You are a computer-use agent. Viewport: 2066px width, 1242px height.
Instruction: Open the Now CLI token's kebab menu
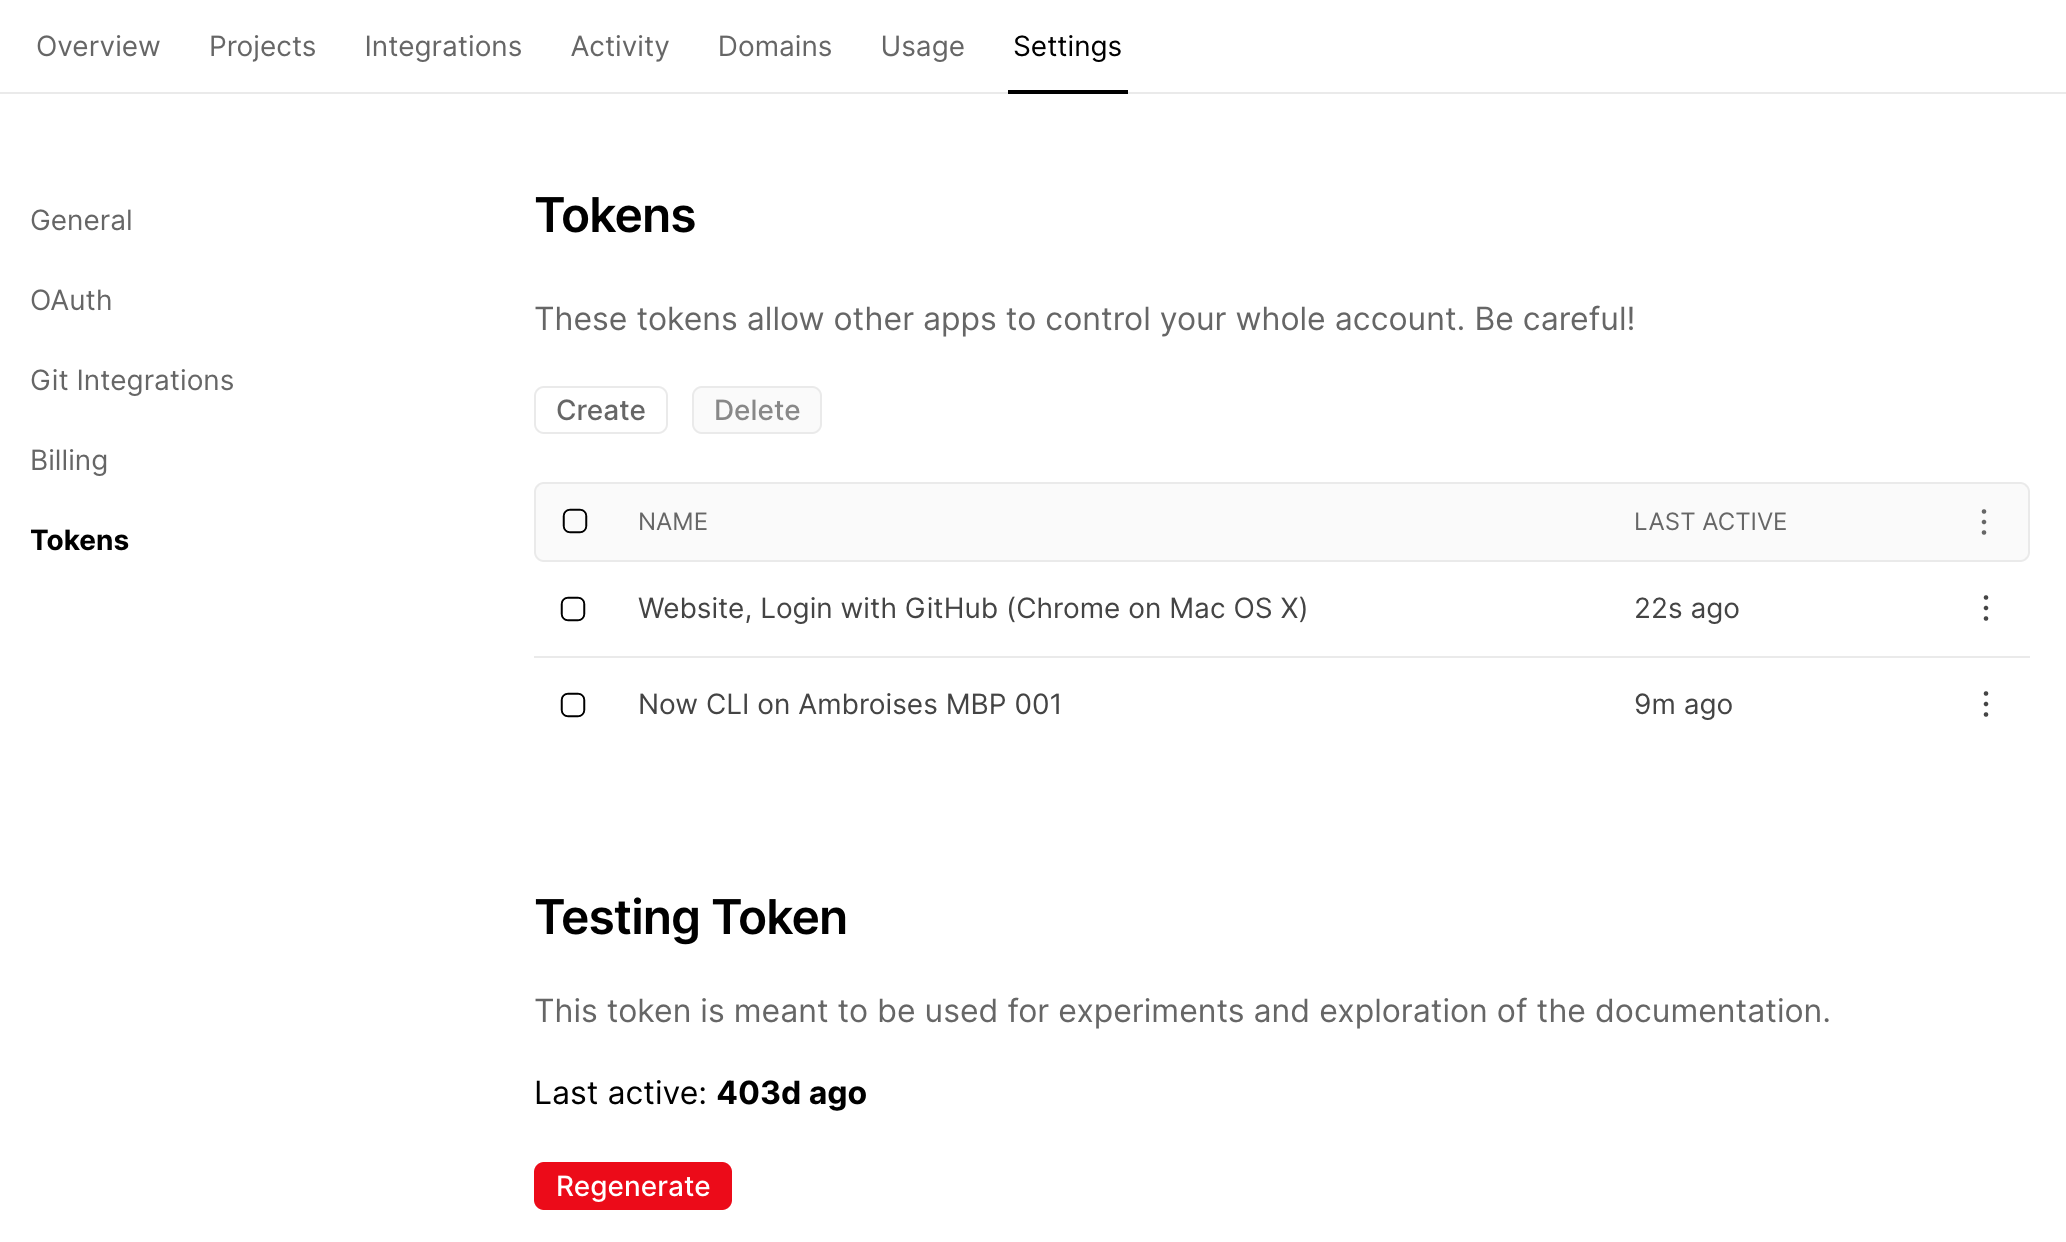pyautogui.click(x=1985, y=704)
